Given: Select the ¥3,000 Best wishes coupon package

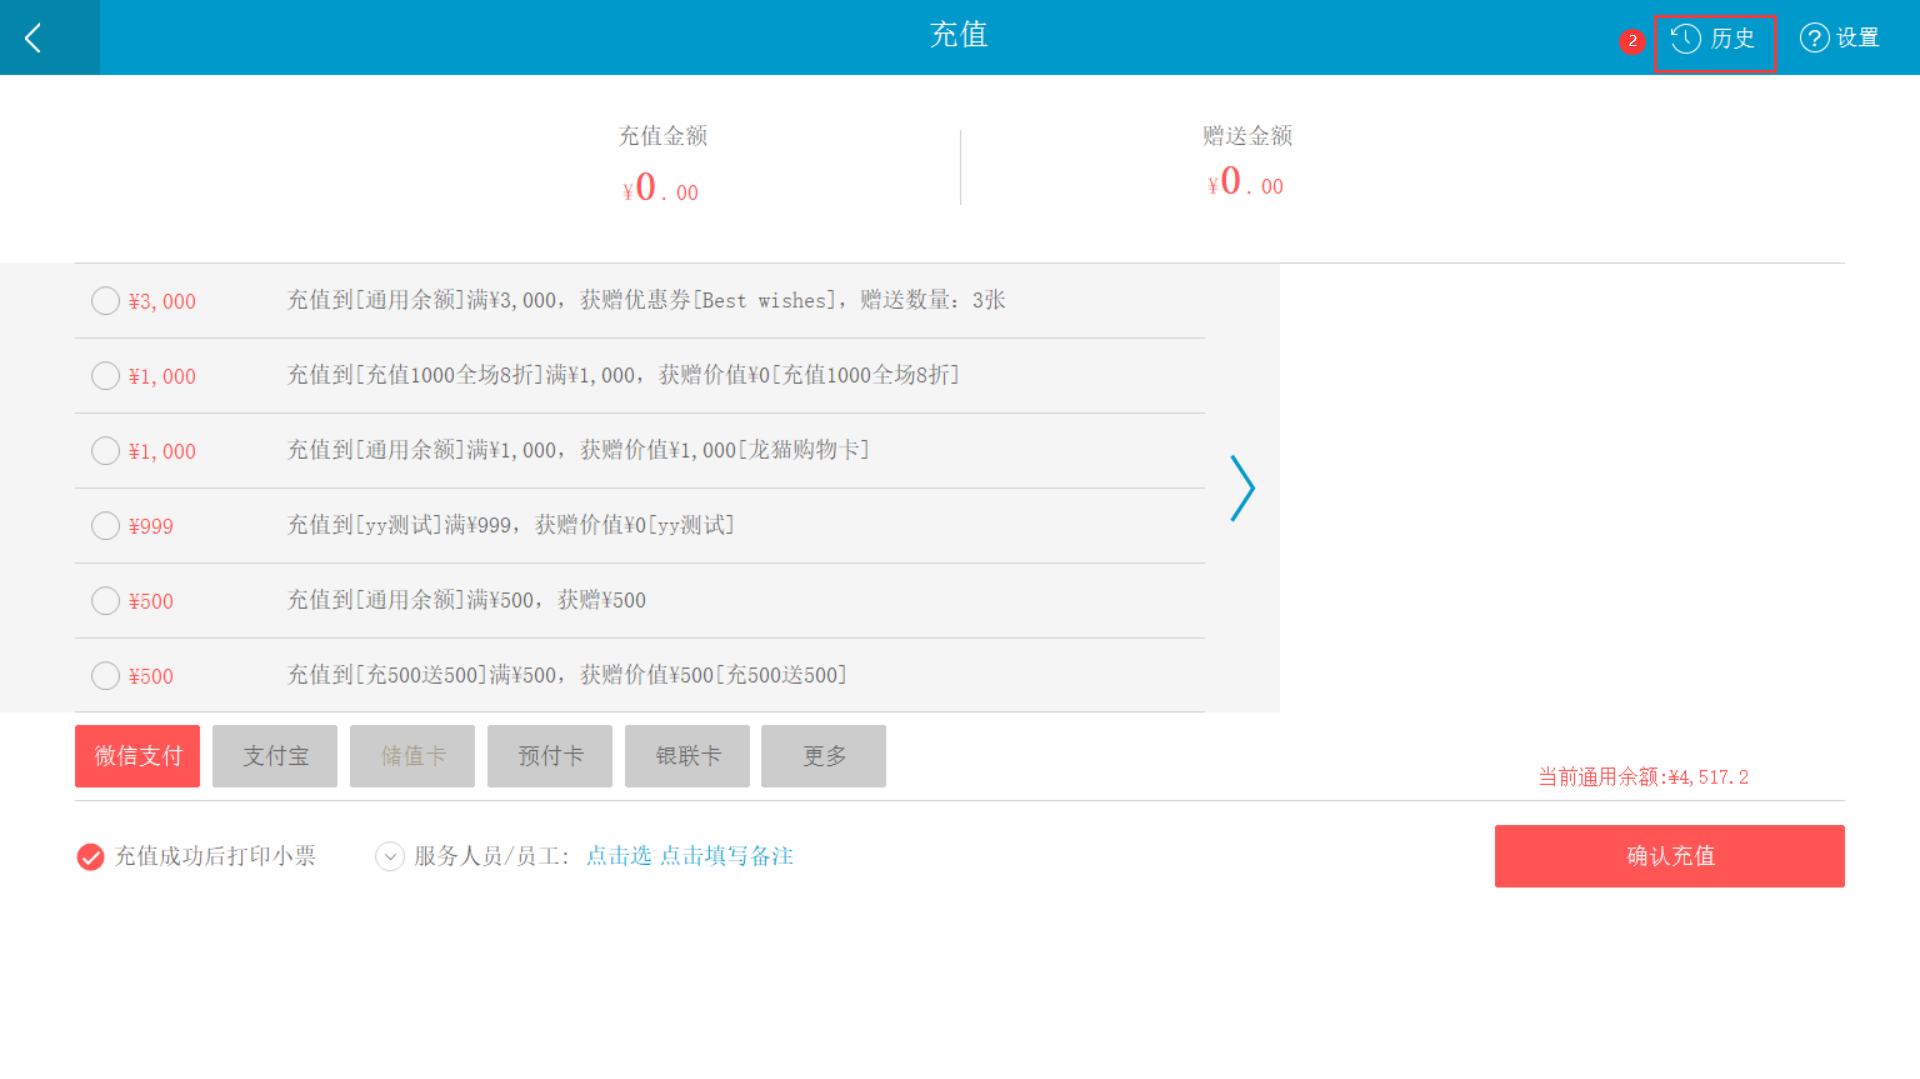Looking at the screenshot, I should (x=105, y=301).
